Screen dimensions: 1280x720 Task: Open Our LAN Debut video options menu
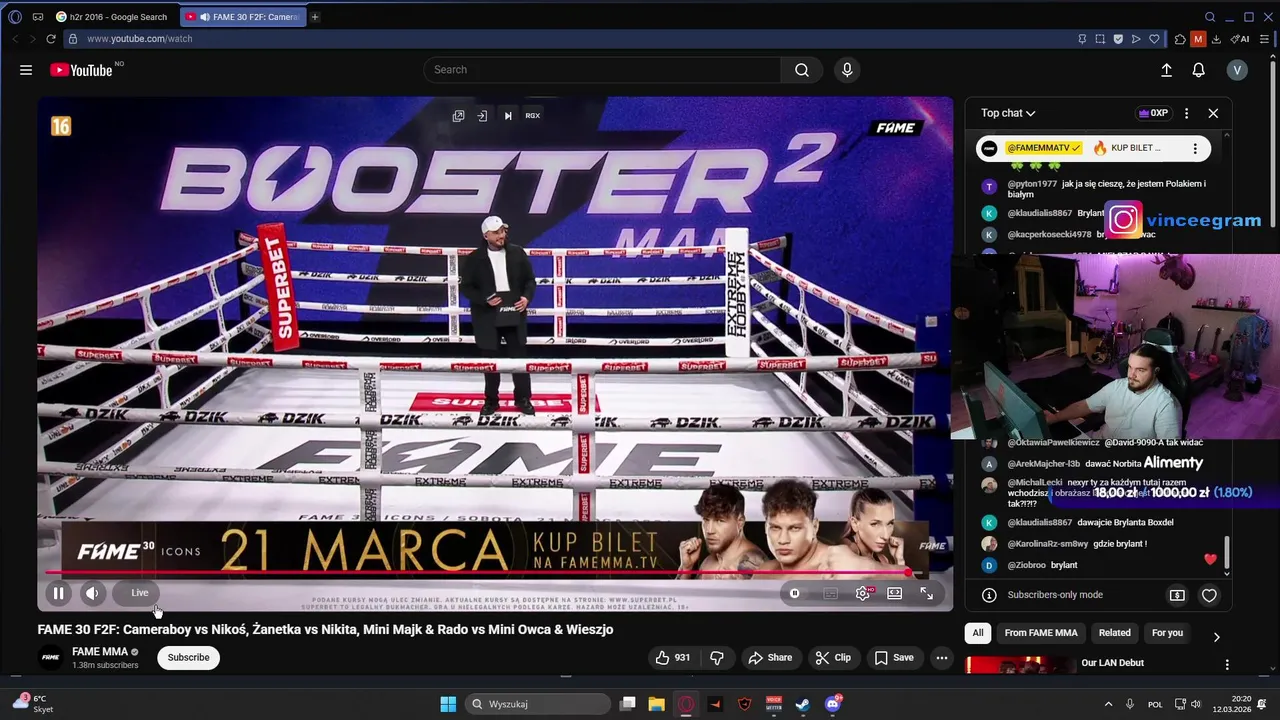click(x=1227, y=664)
